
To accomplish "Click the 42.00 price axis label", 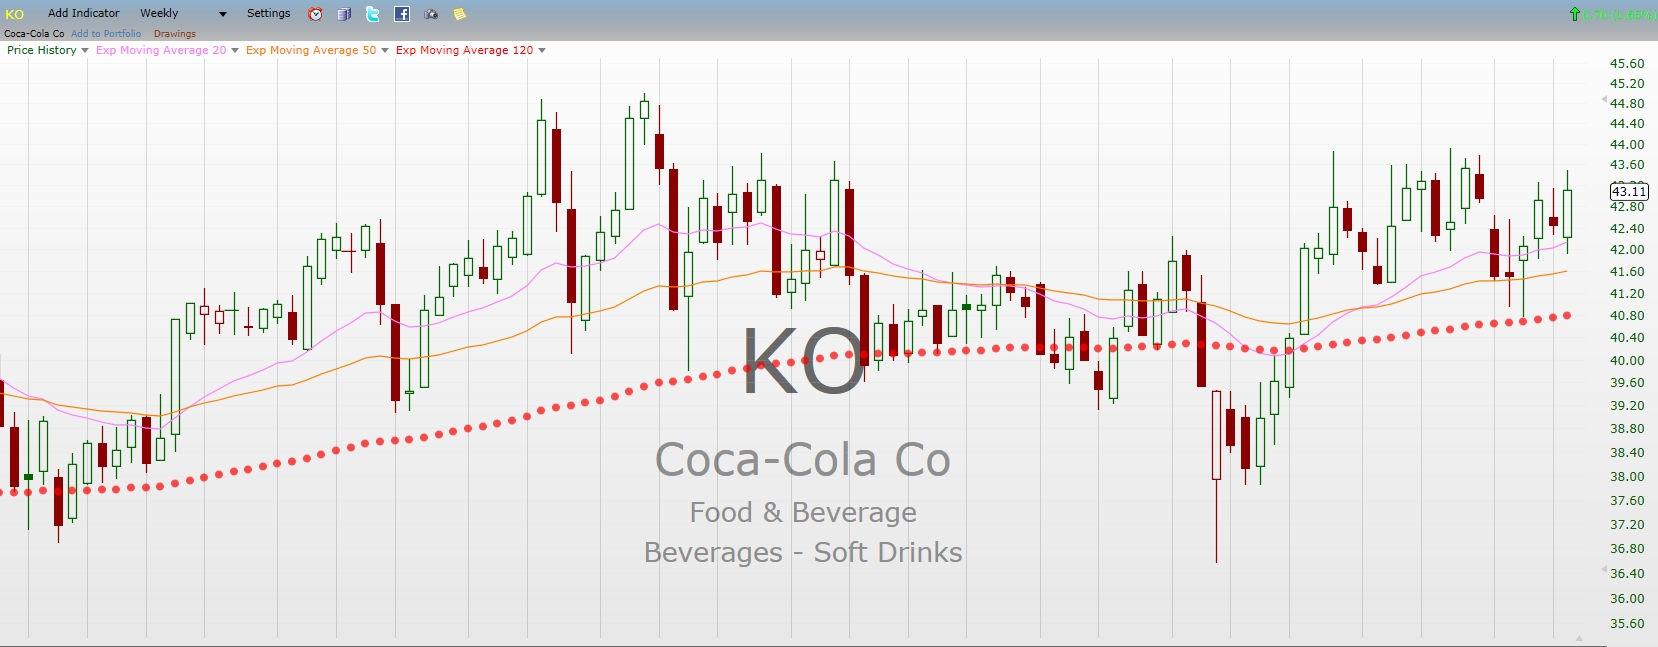I will tap(1627, 249).
